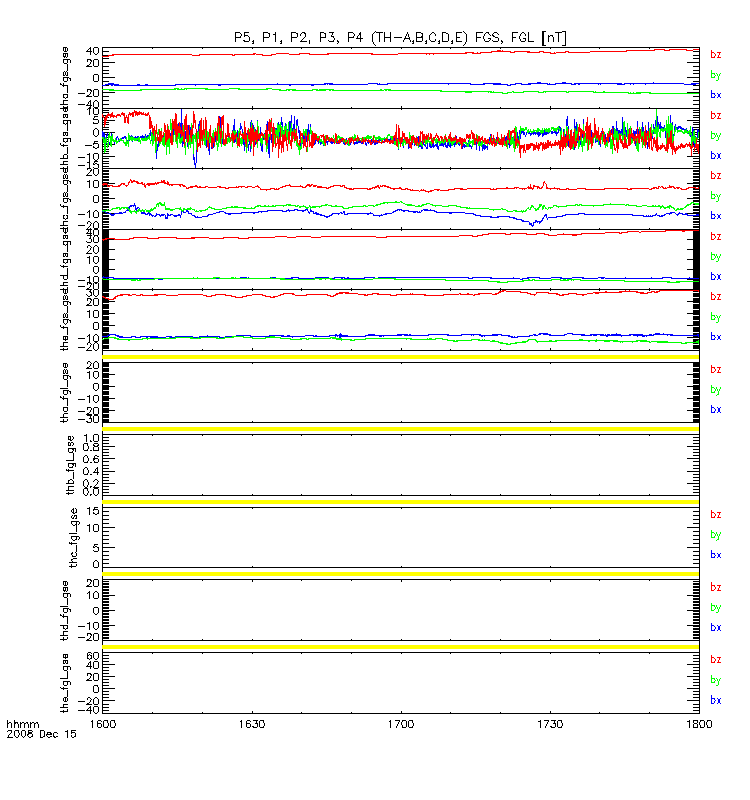Image resolution: width=750 pixels, height=800 pixels.
Task: Select the bx legend label of the the_fgs_gse panel
Action: pyautogui.click(x=715, y=337)
